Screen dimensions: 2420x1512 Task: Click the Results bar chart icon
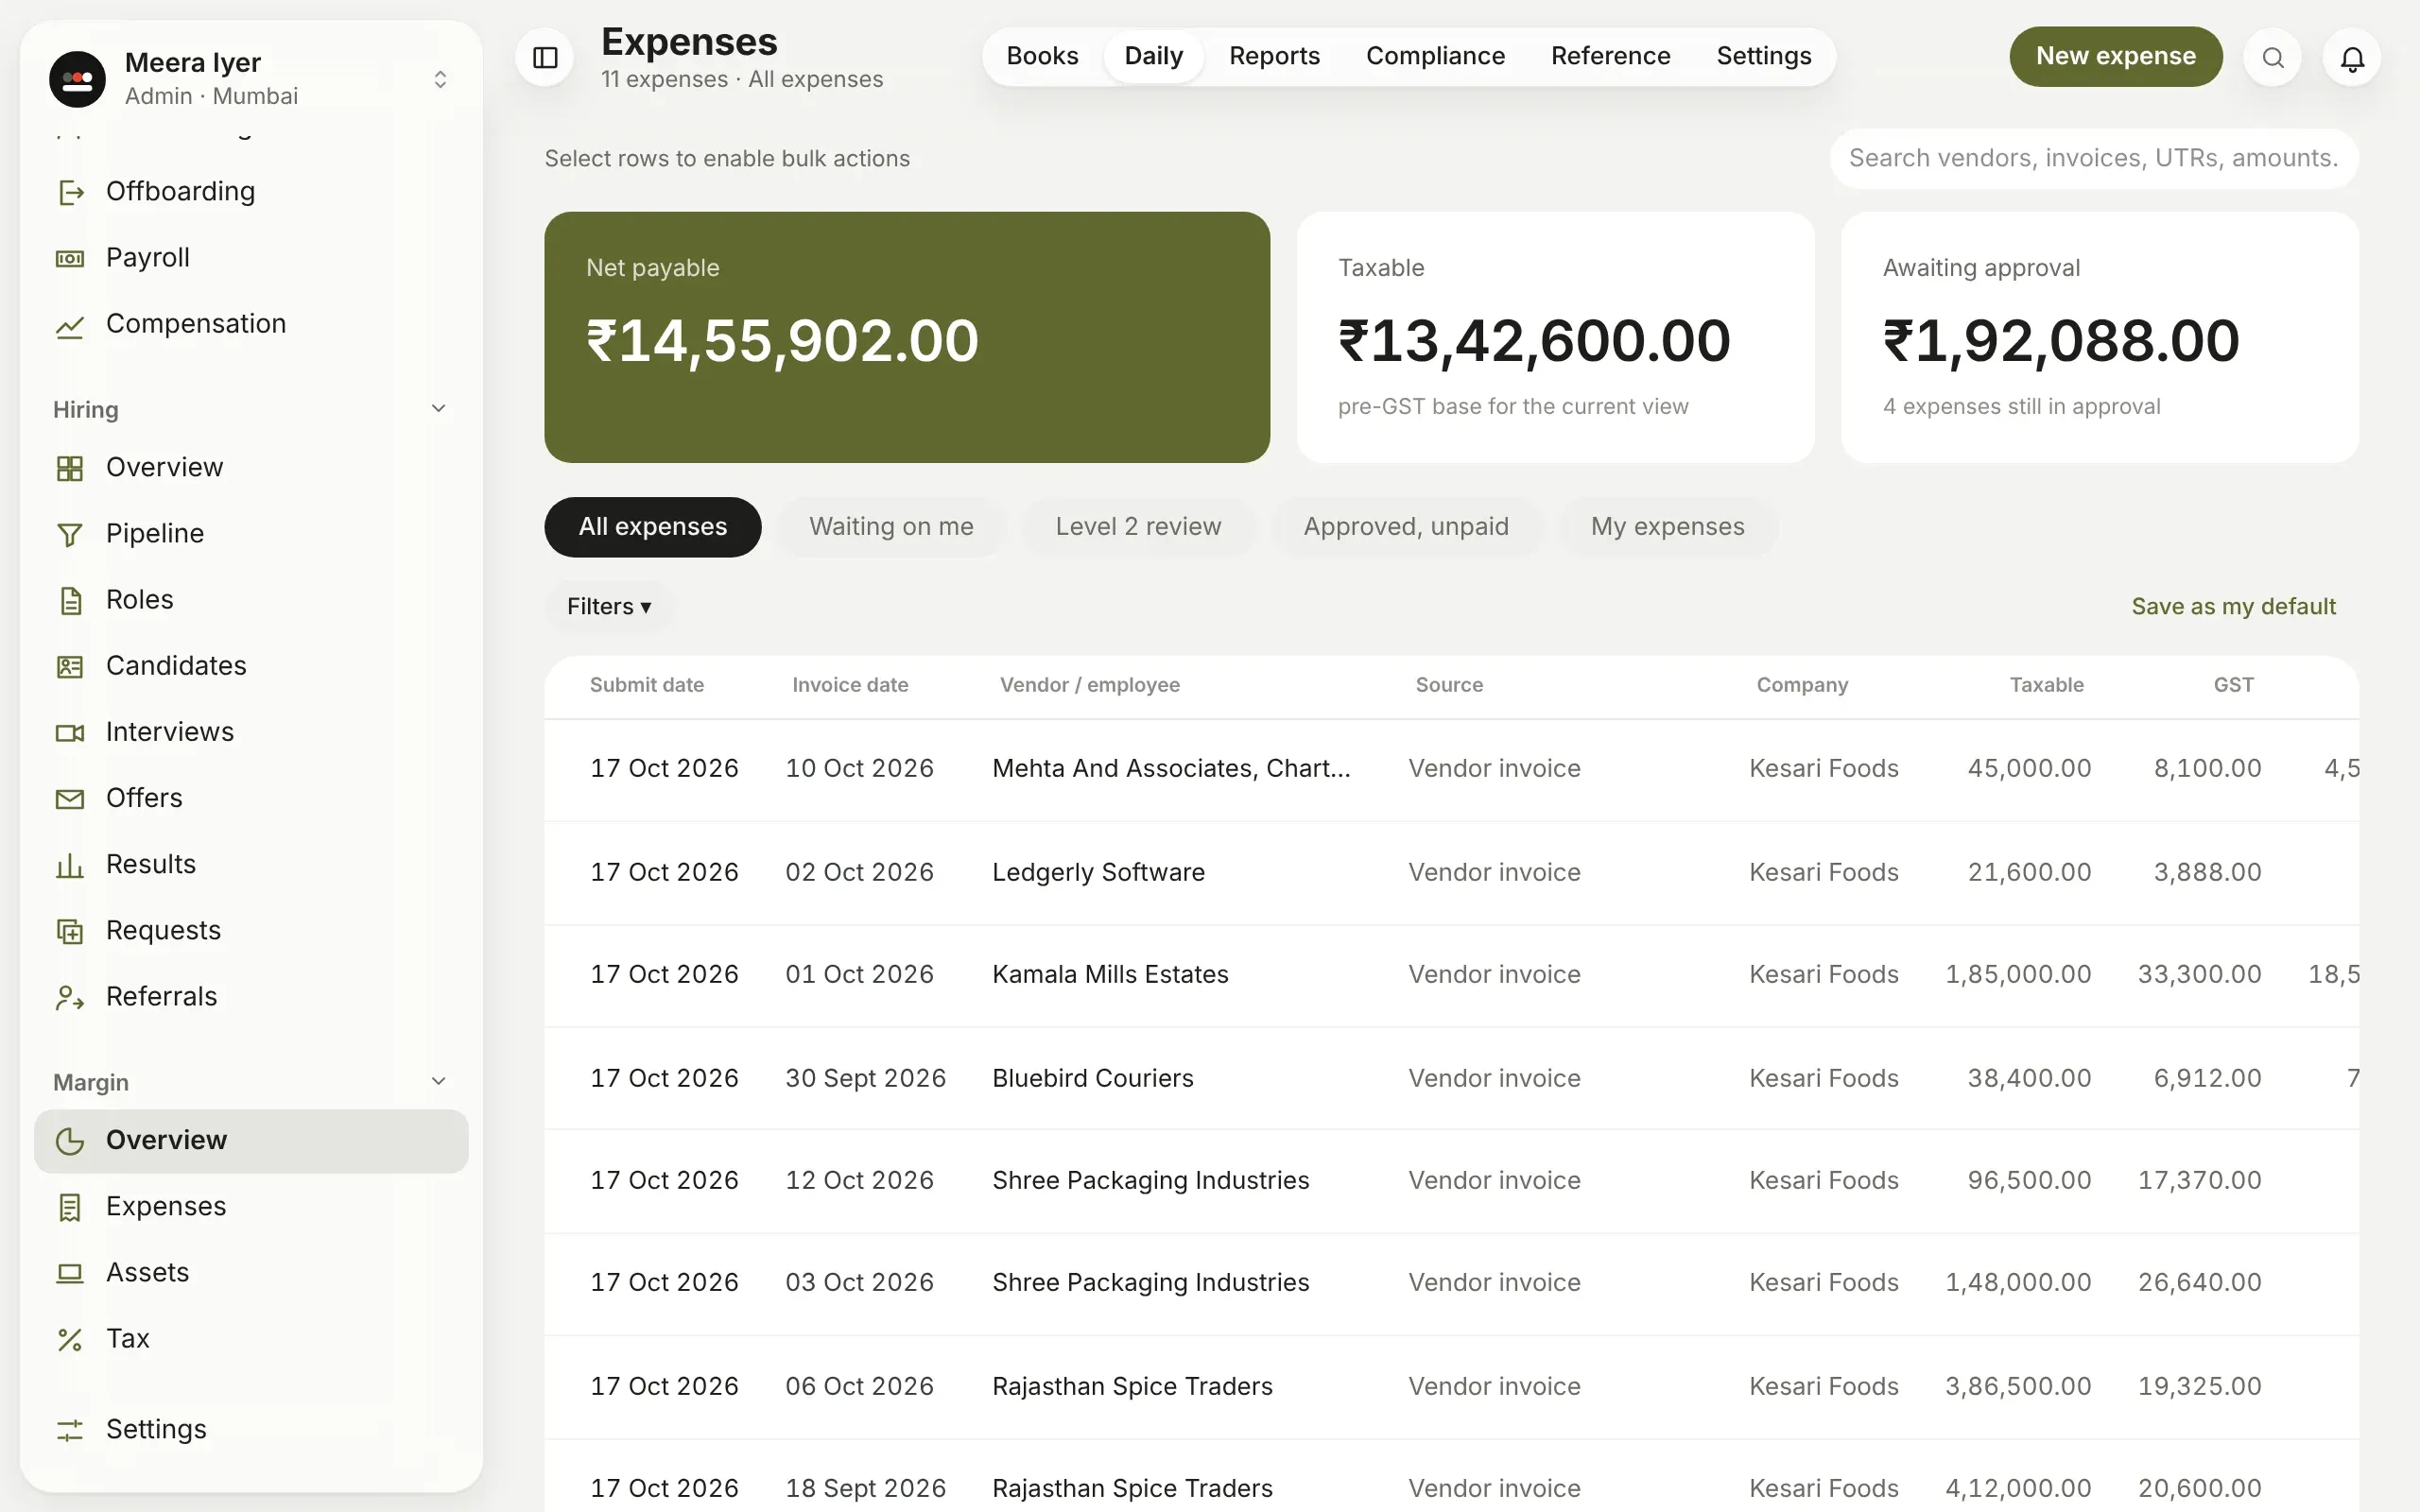(x=70, y=864)
